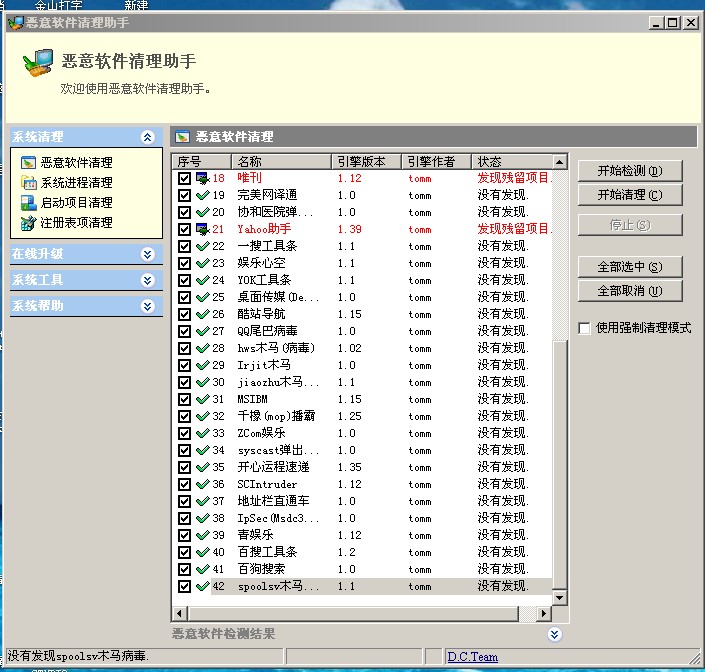The image size is (705, 672).
Task: Click green checkmark icon on row 28
Action: (203, 348)
